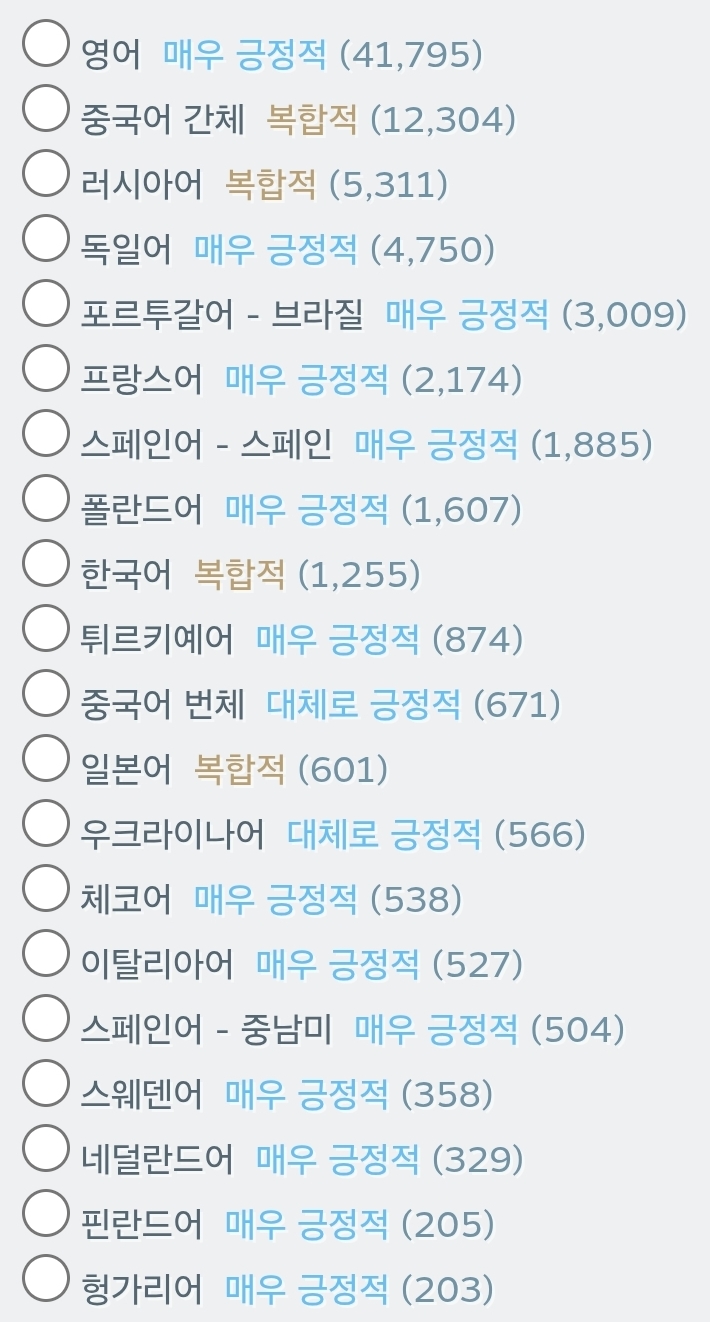710x1322 pixels.
Task: Pick 일본어 language filter
Action: (x=45, y=758)
